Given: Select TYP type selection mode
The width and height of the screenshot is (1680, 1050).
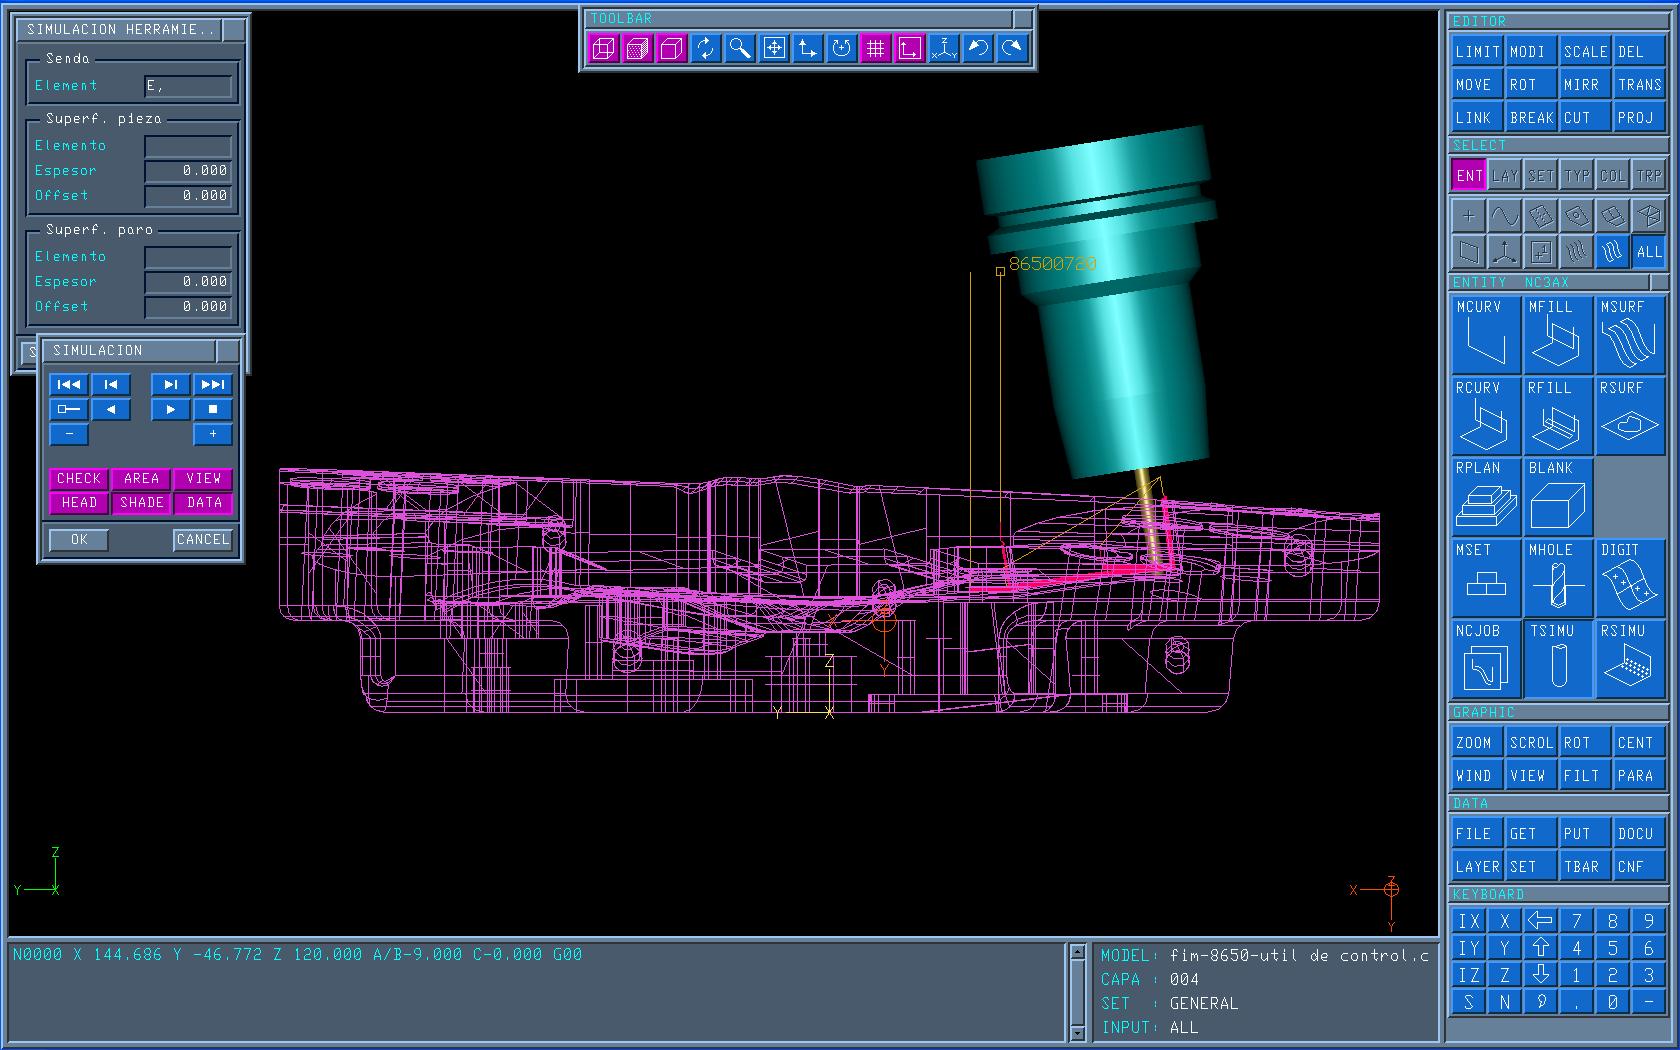Looking at the screenshot, I should pyautogui.click(x=1577, y=175).
